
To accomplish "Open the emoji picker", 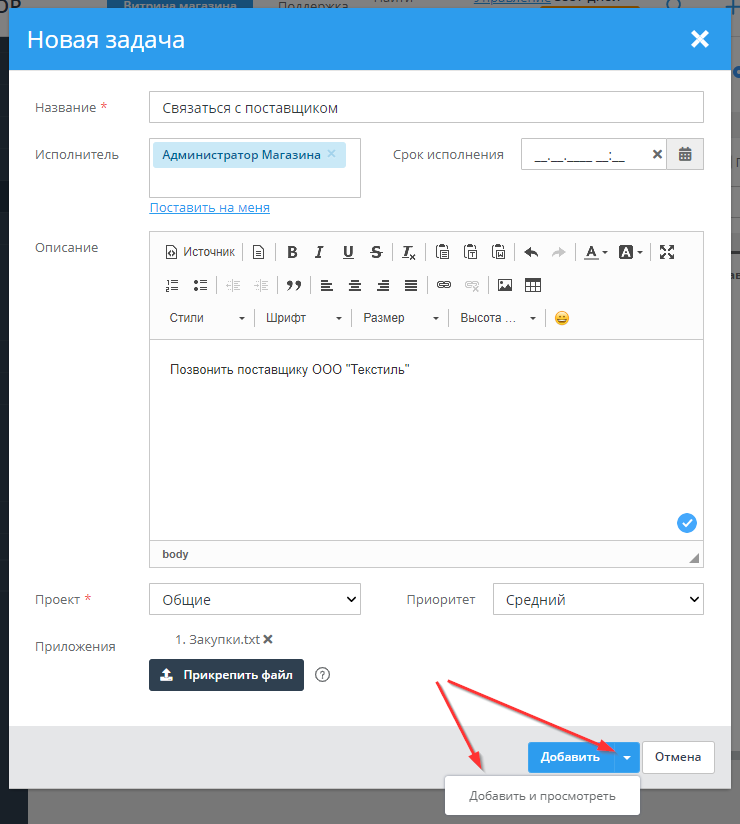I will click(562, 318).
